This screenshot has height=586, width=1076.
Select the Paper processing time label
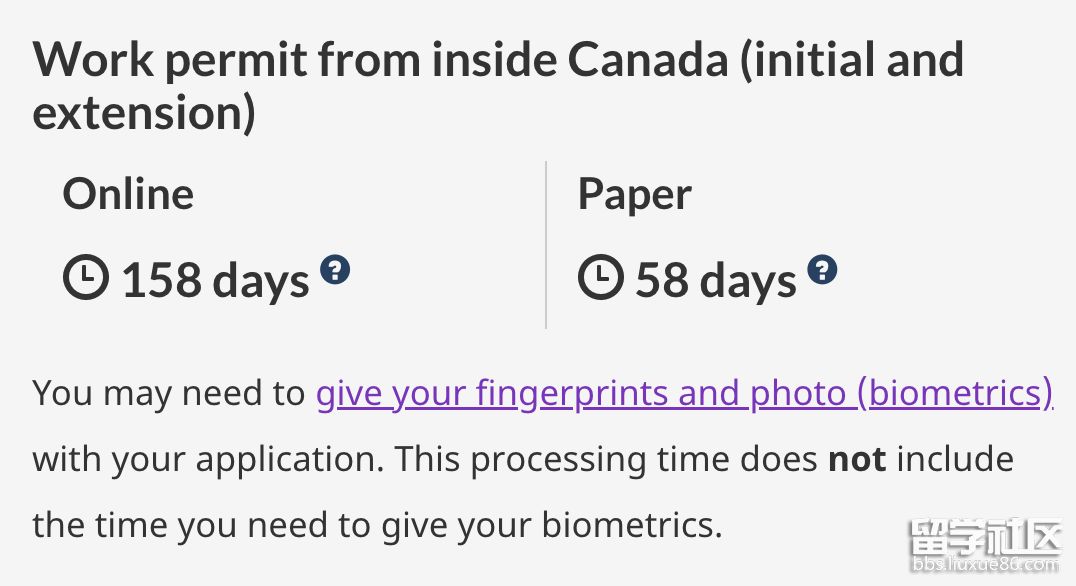634,194
